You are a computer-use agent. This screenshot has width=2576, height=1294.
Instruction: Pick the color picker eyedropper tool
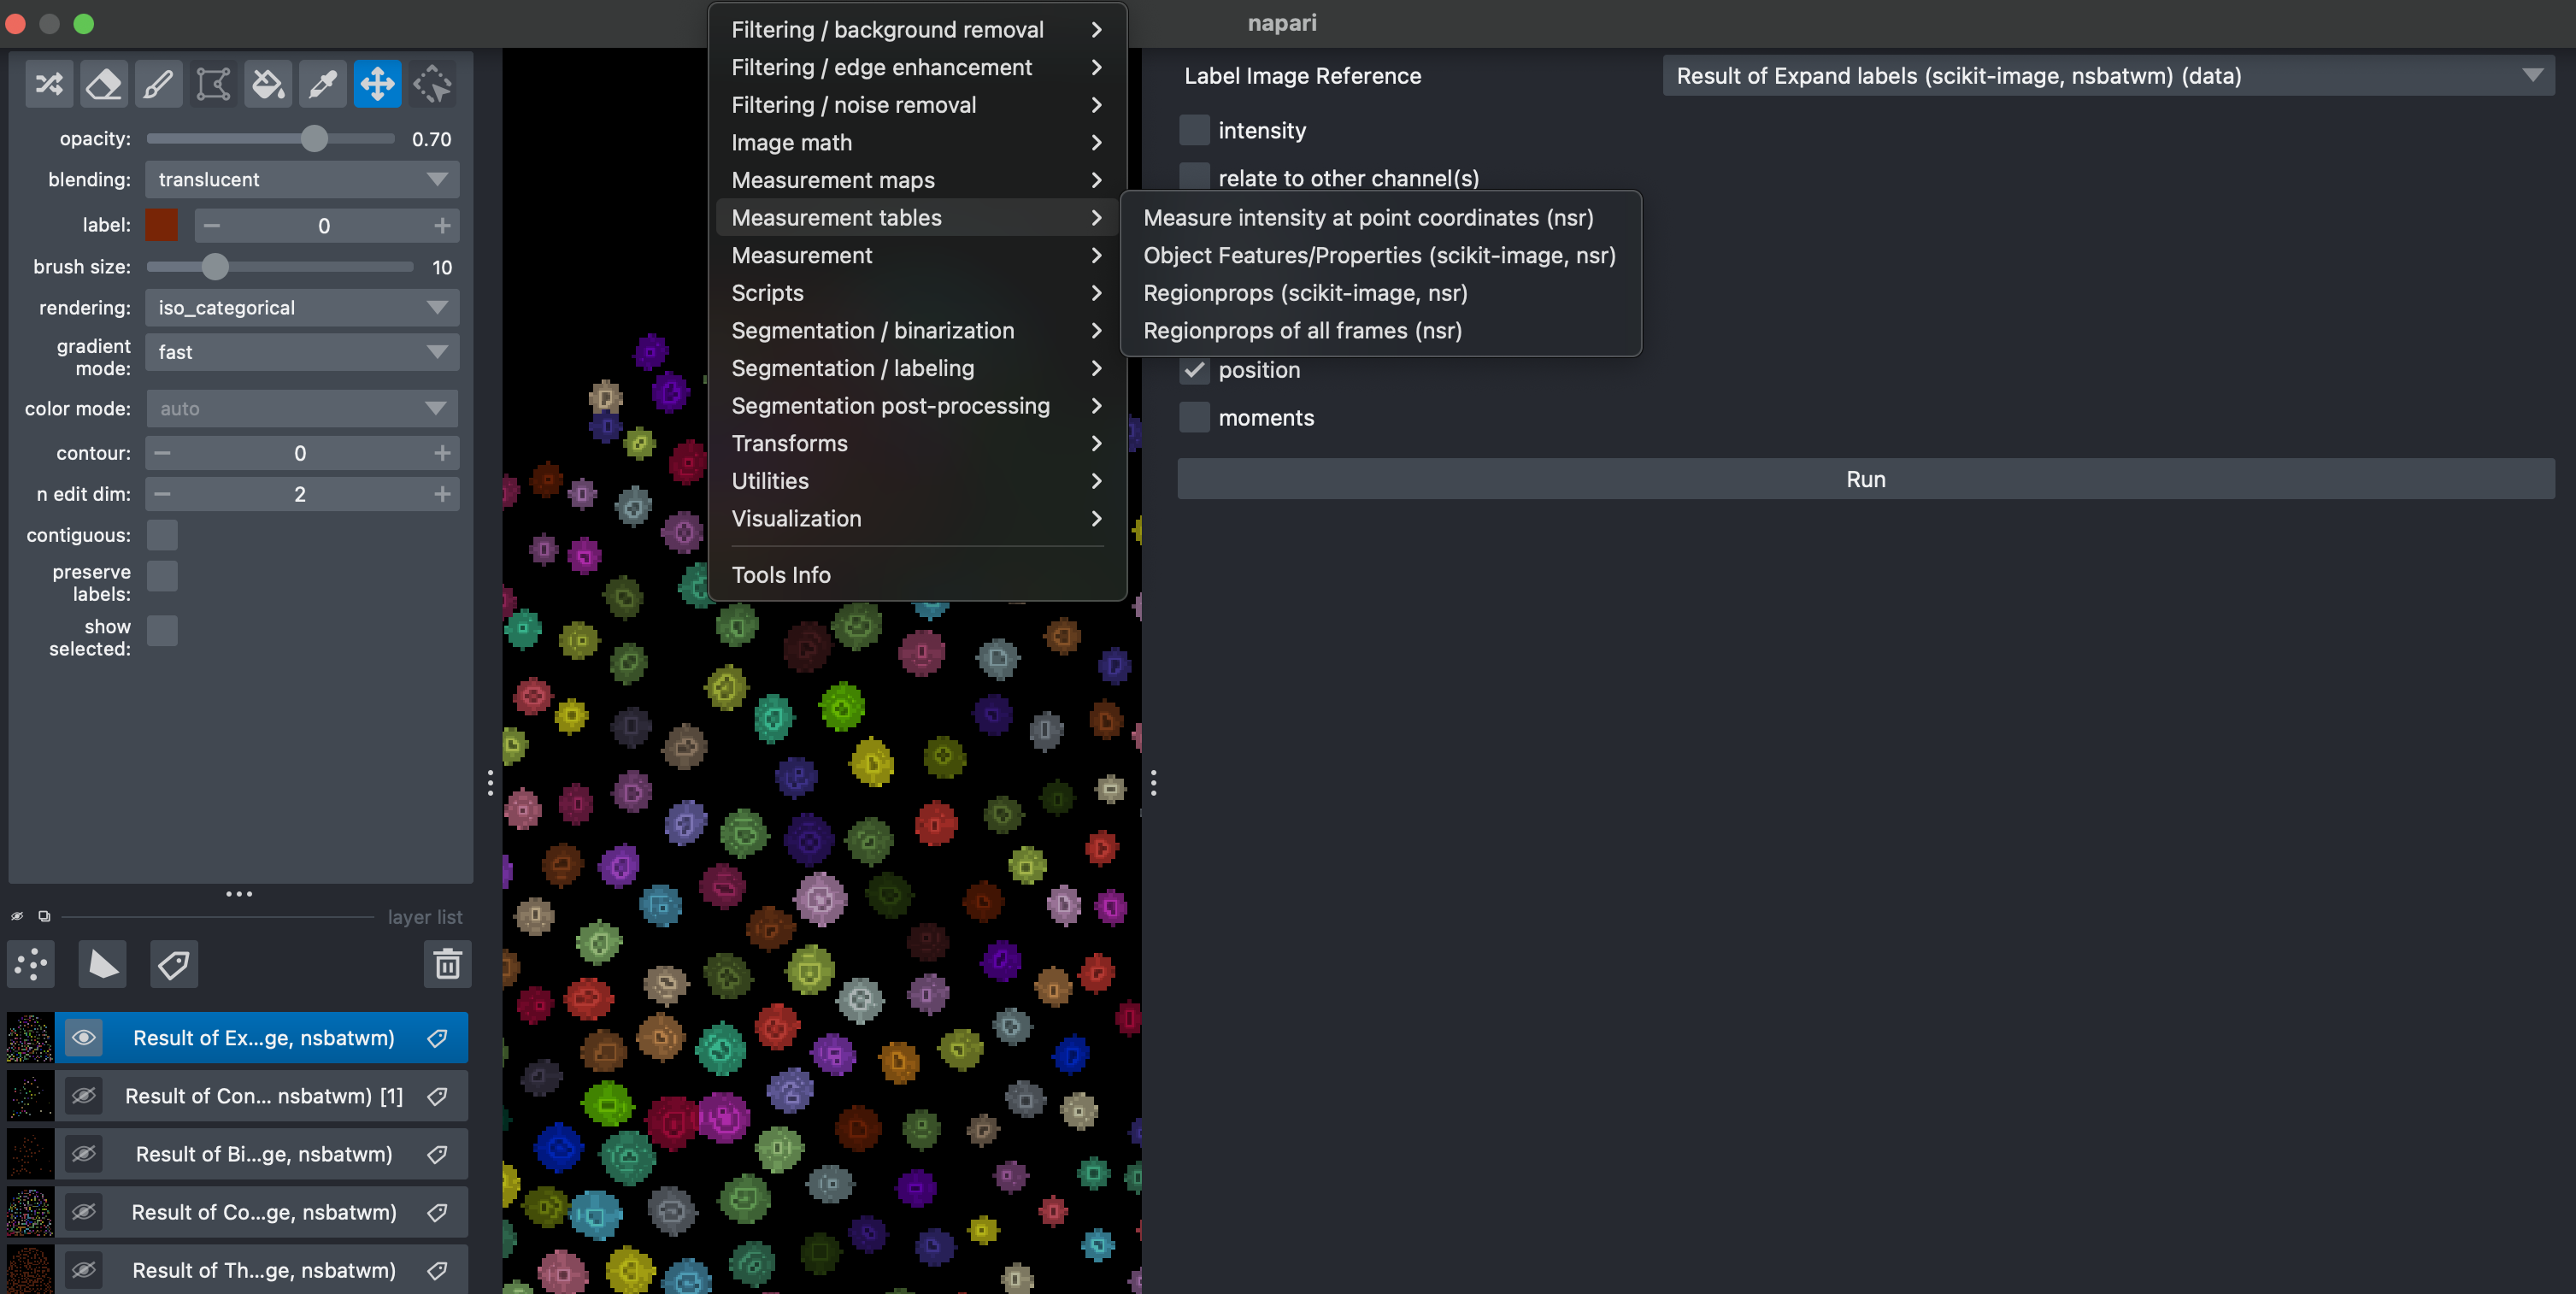point(322,84)
